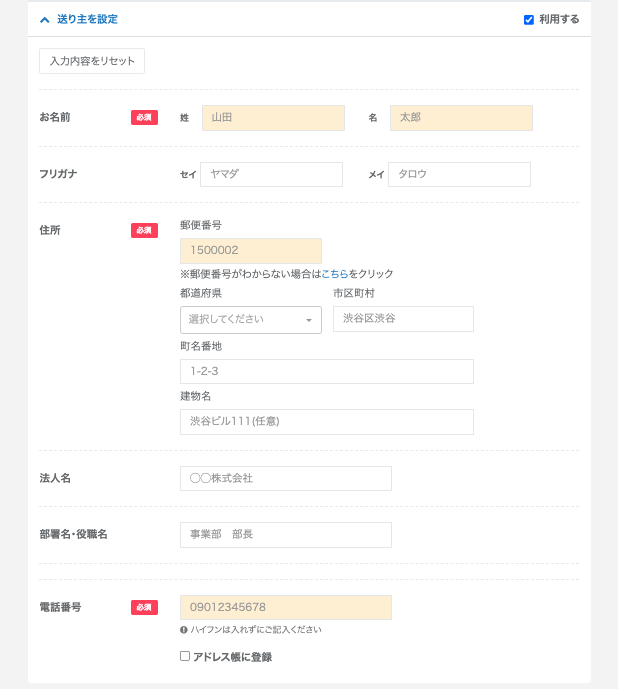Enable the アドレス帳に登録 checkbox

click(185, 656)
